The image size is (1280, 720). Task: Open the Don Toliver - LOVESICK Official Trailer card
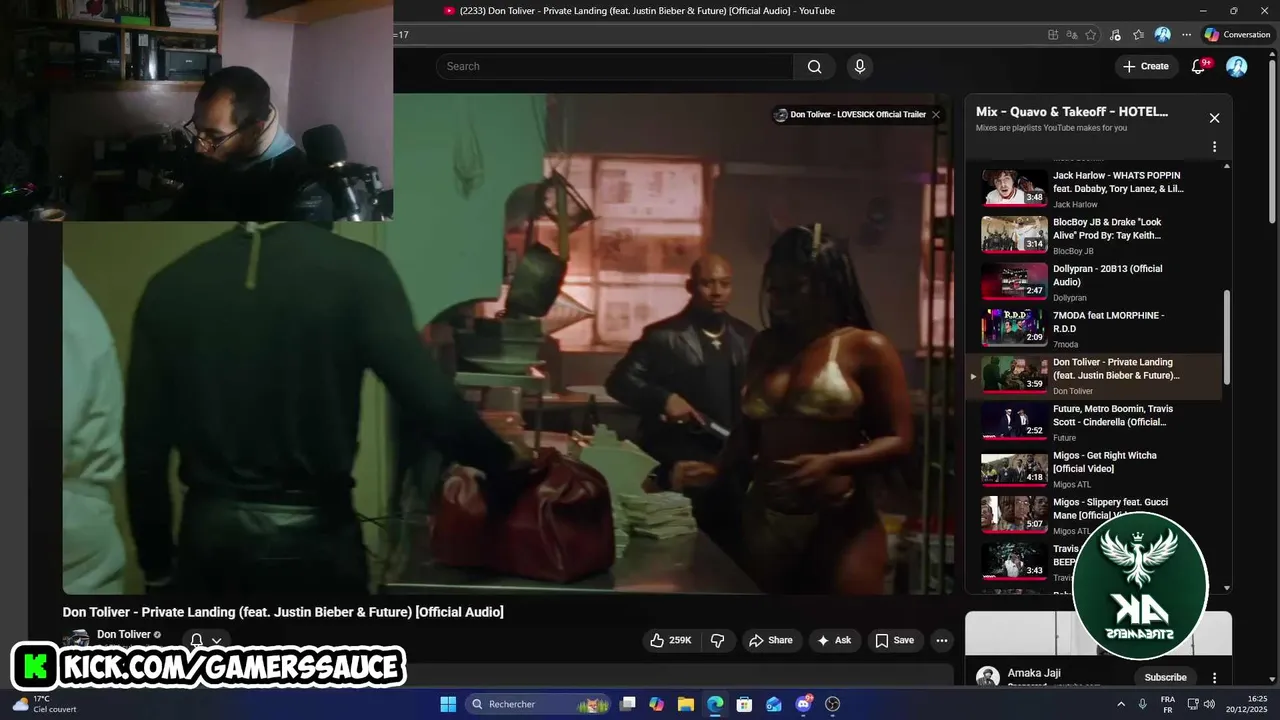coord(850,114)
